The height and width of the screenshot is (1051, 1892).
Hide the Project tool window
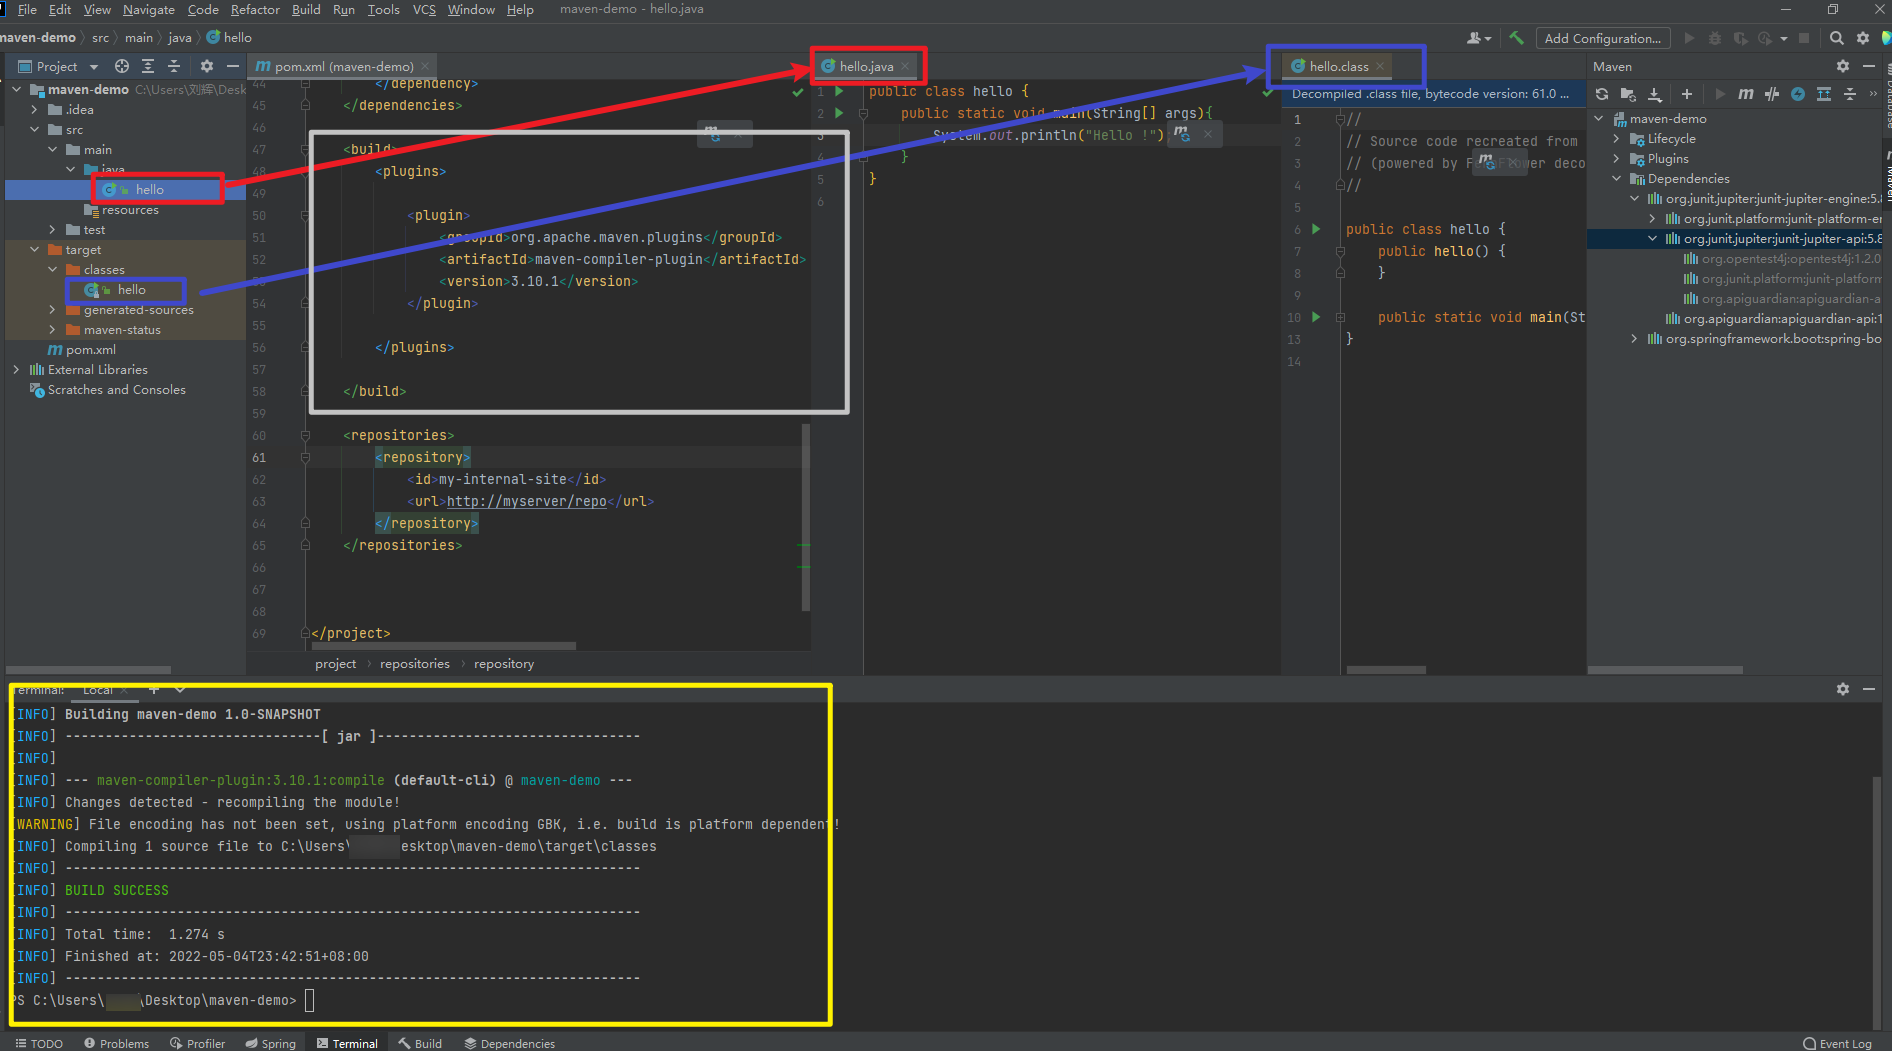pos(233,66)
